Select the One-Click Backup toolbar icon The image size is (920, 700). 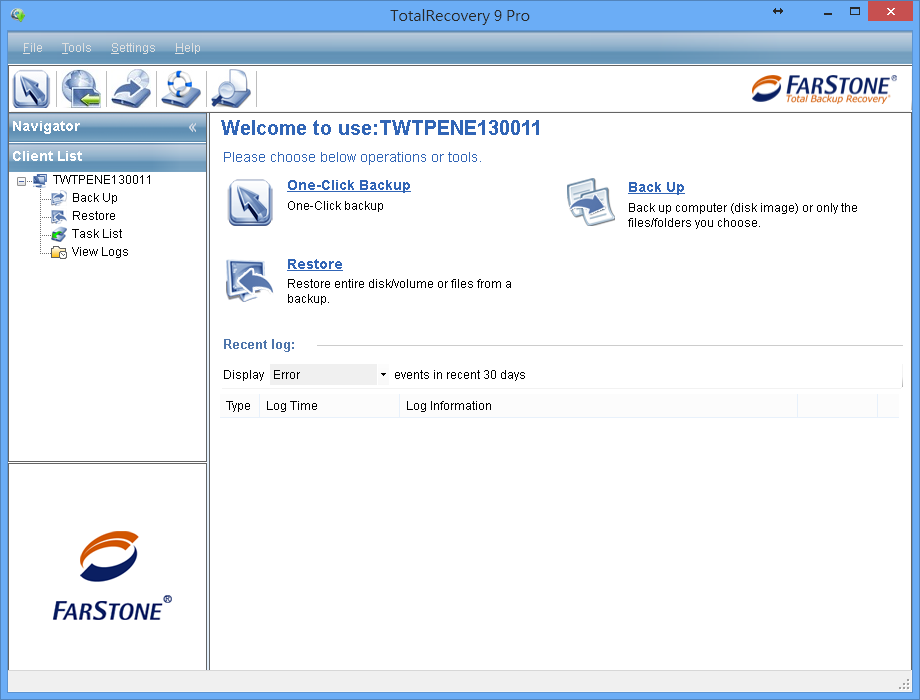tap(30, 88)
